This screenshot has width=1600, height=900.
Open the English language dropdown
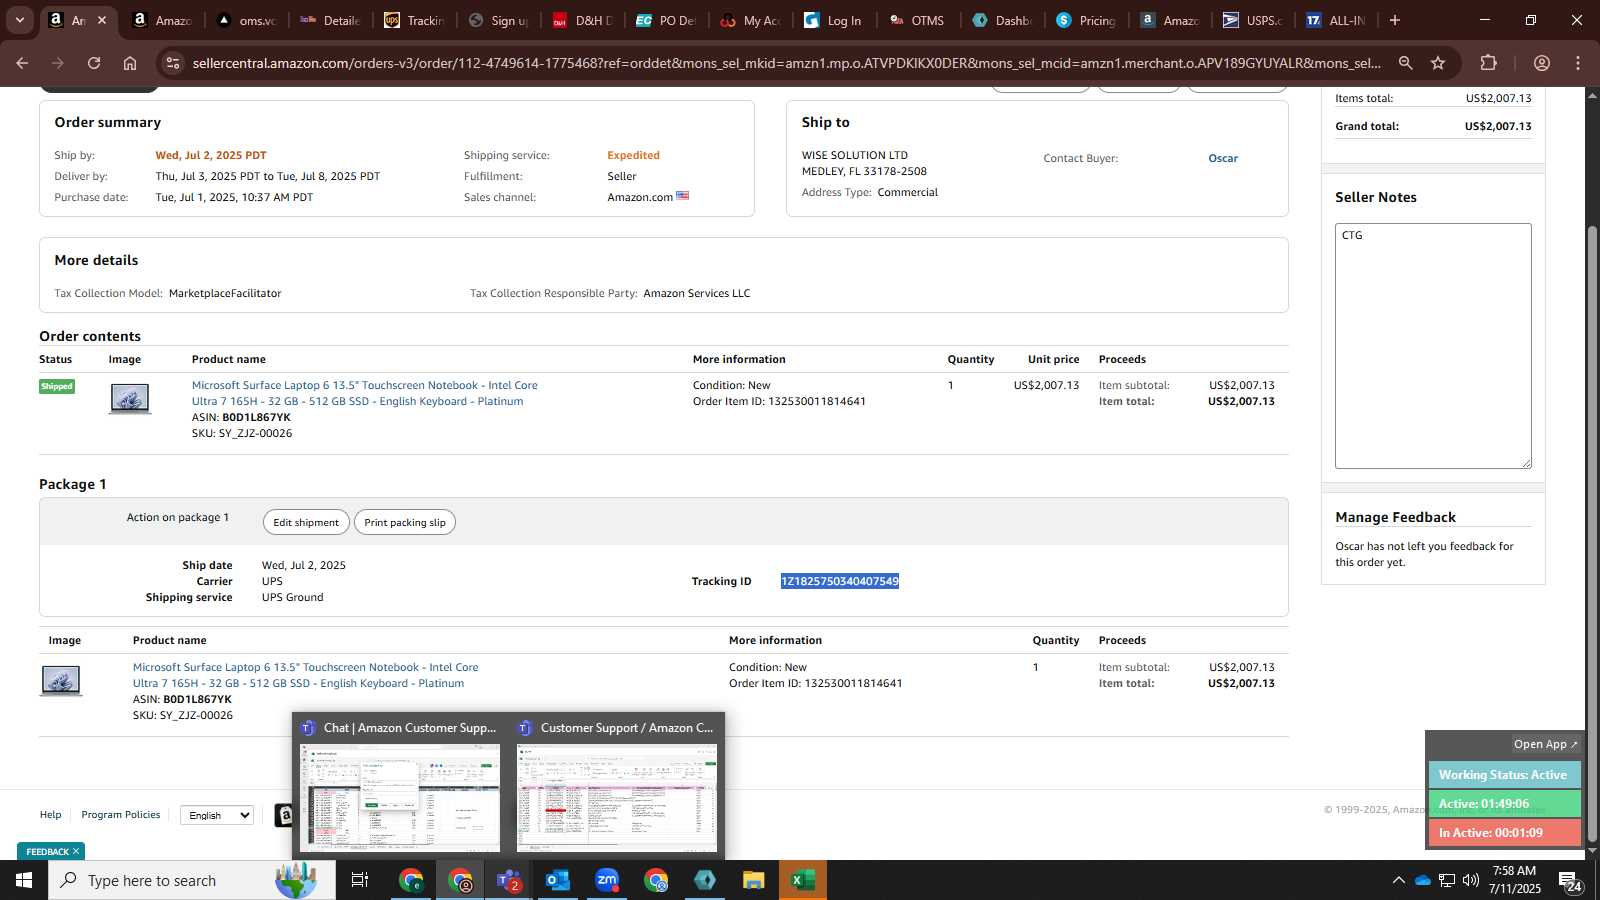click(x=217, y=815)
